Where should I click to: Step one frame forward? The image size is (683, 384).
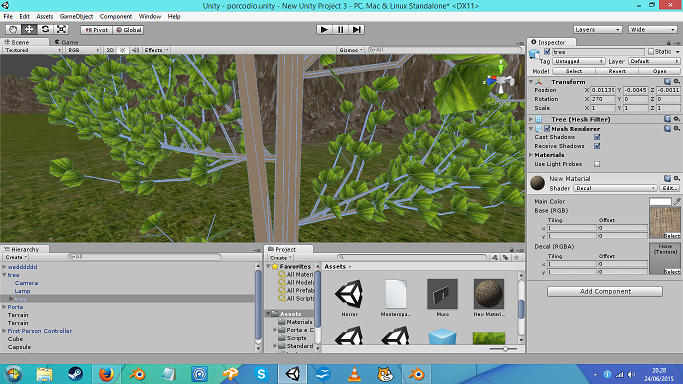click(x=356, y=30)
